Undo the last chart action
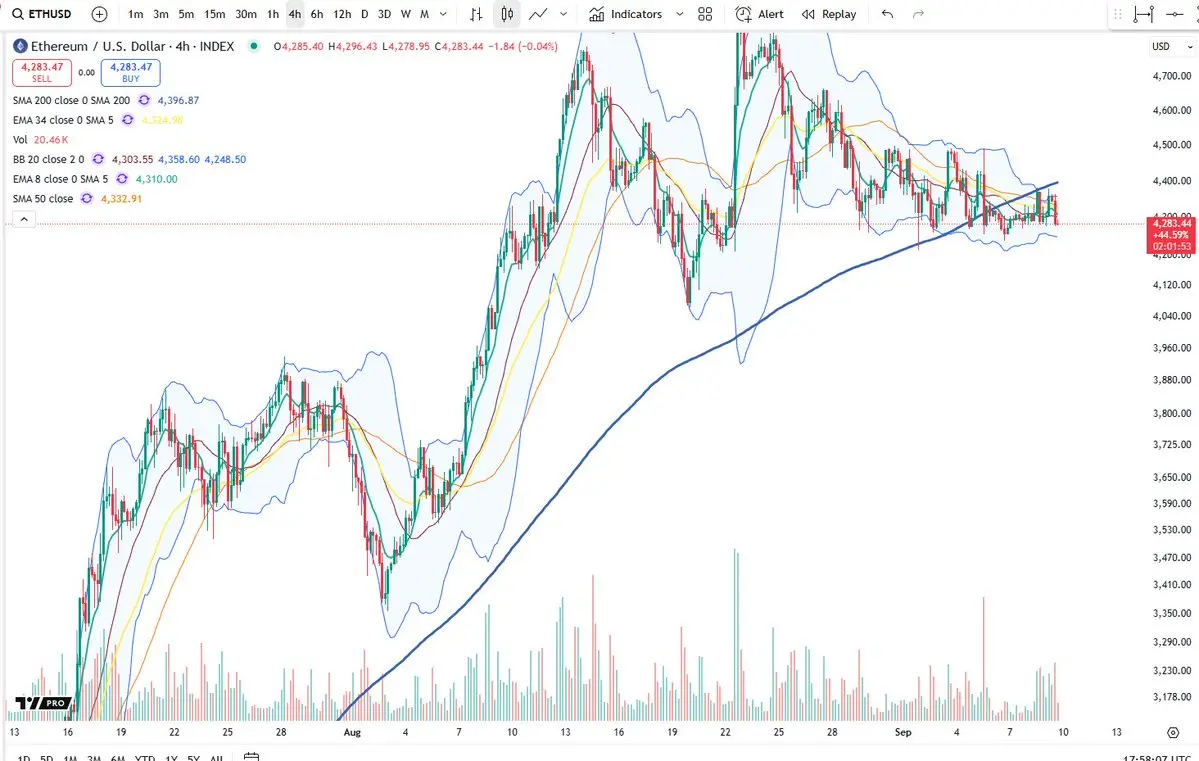 click(887, 14)
